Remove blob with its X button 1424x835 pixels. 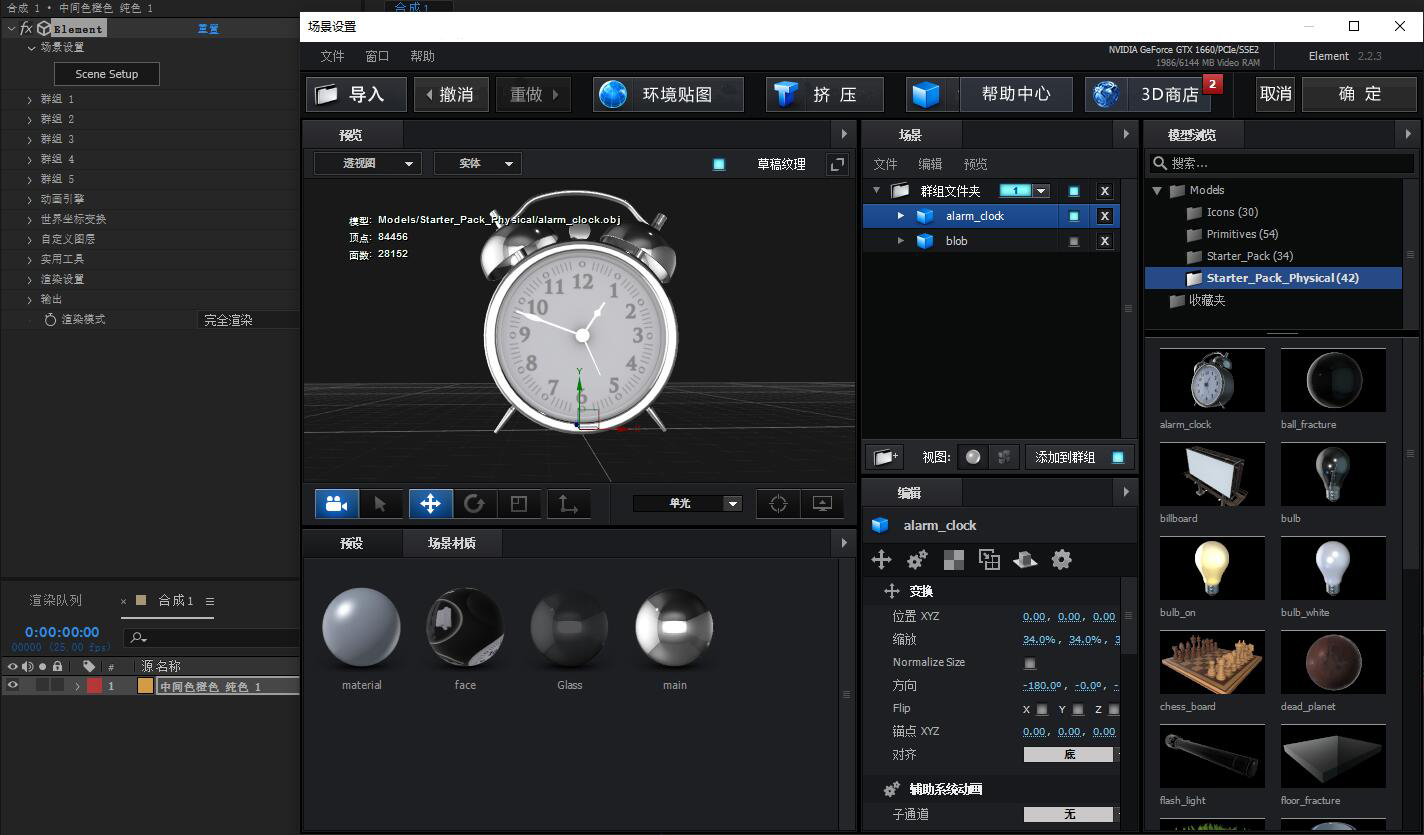point(1104,241)
